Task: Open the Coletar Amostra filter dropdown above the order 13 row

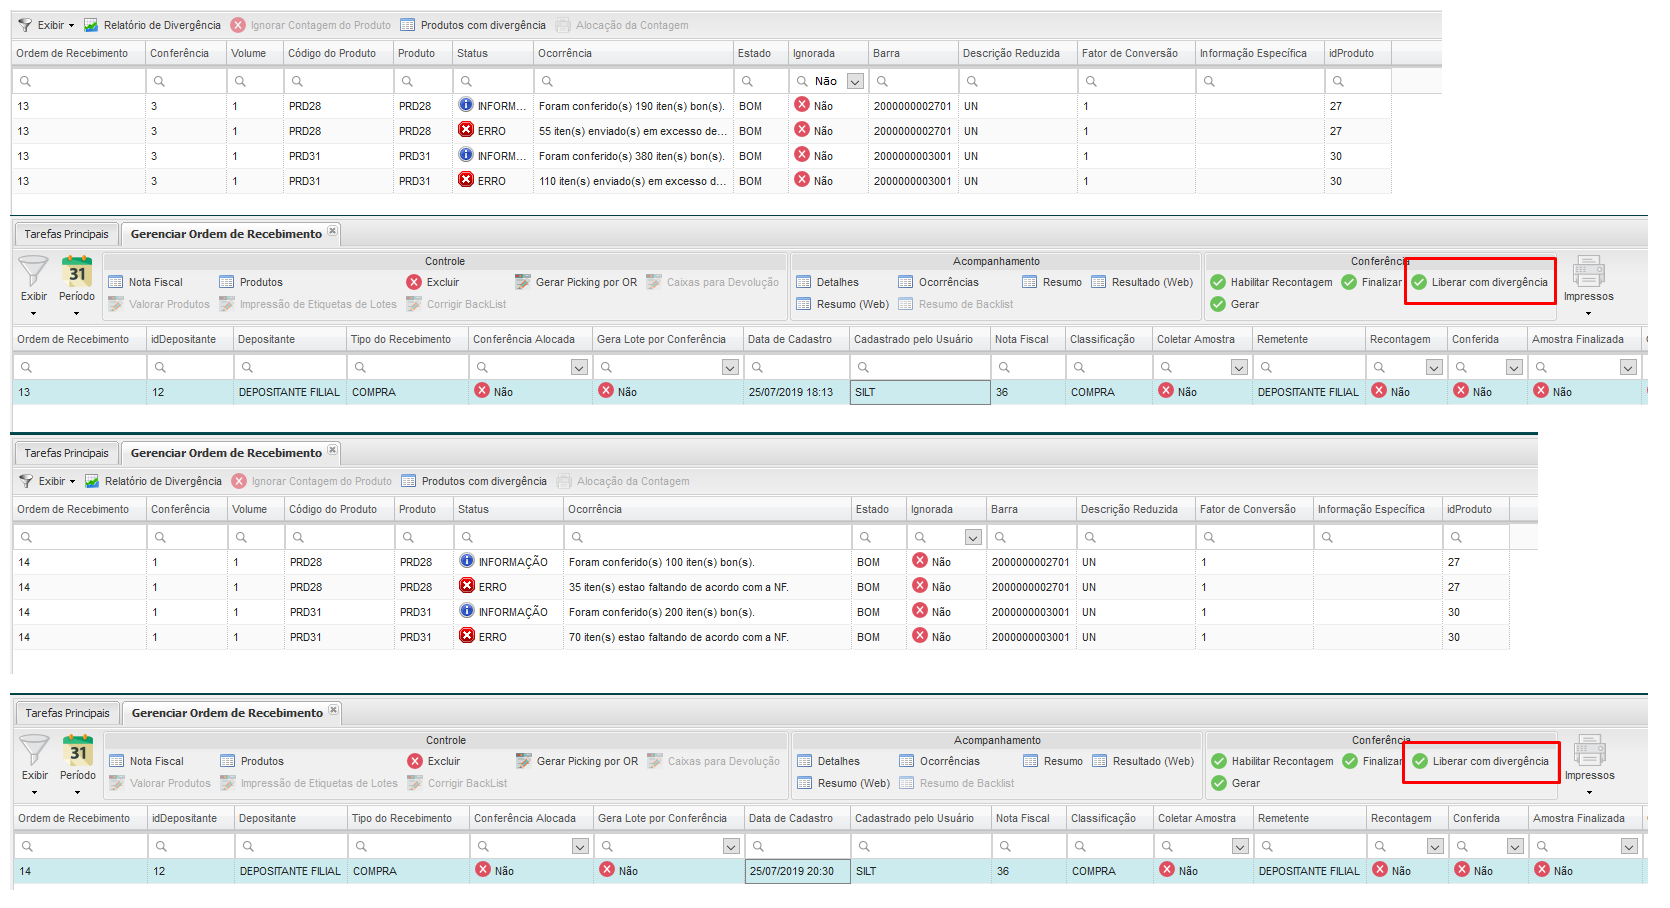Action: 1239,367
